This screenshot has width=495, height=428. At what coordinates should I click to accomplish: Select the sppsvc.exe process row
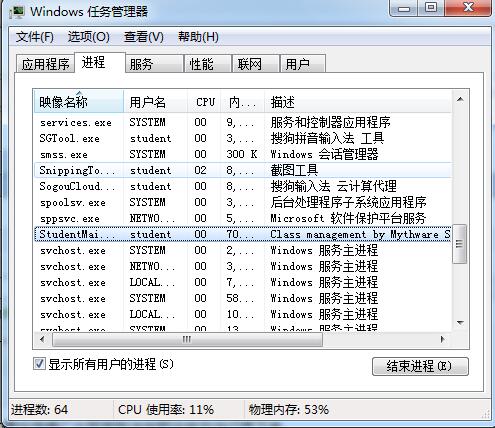[x=243, y=218]
